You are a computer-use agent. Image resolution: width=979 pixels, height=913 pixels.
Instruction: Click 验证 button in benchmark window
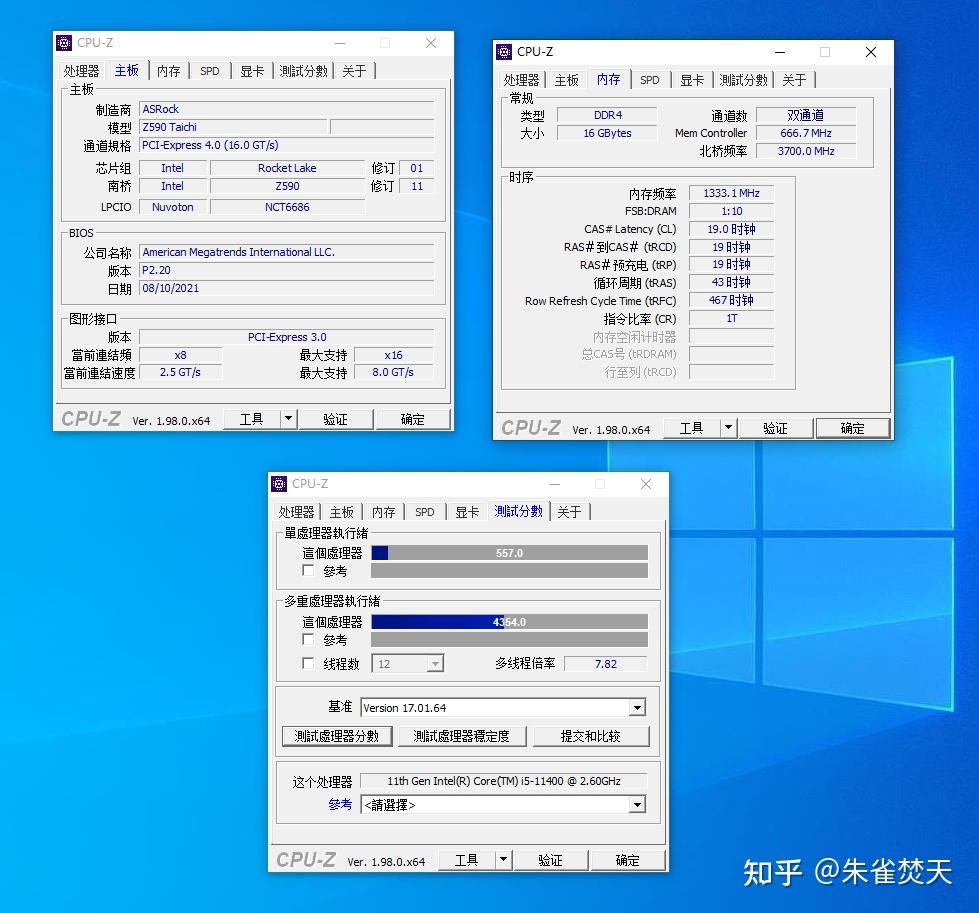550,860
